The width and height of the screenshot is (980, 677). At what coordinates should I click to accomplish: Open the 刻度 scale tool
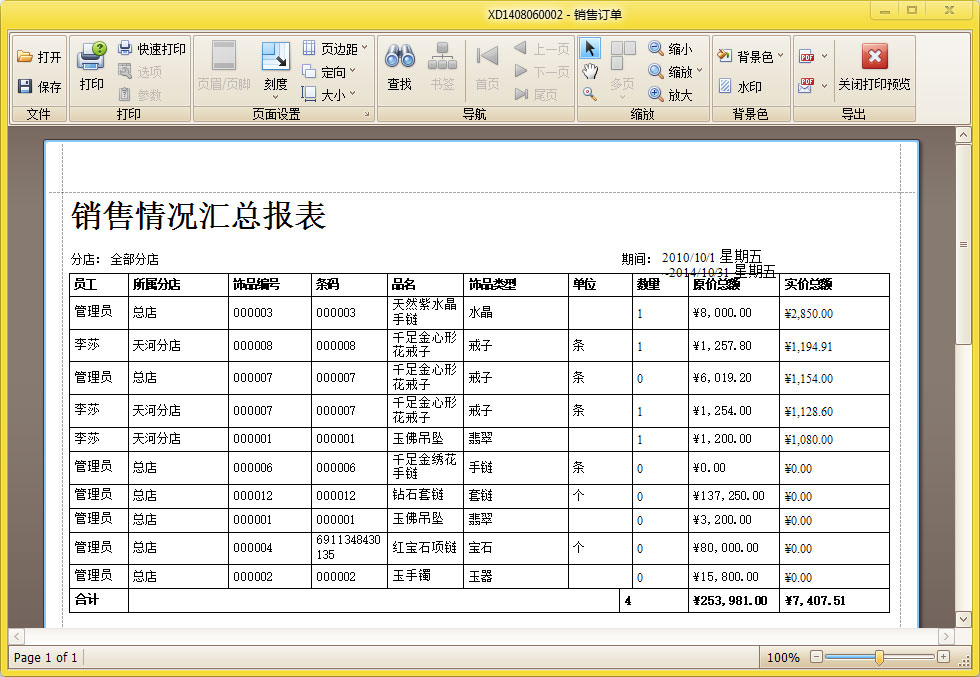276,65
